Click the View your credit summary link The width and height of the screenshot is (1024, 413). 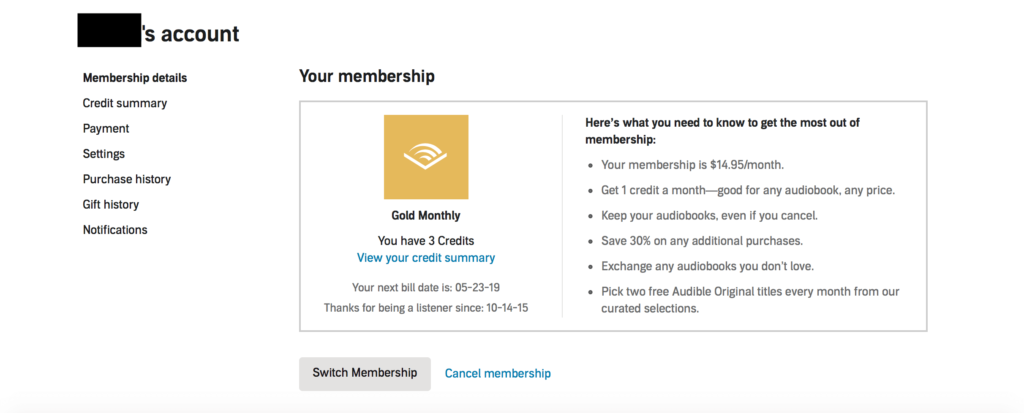[426, 258]
